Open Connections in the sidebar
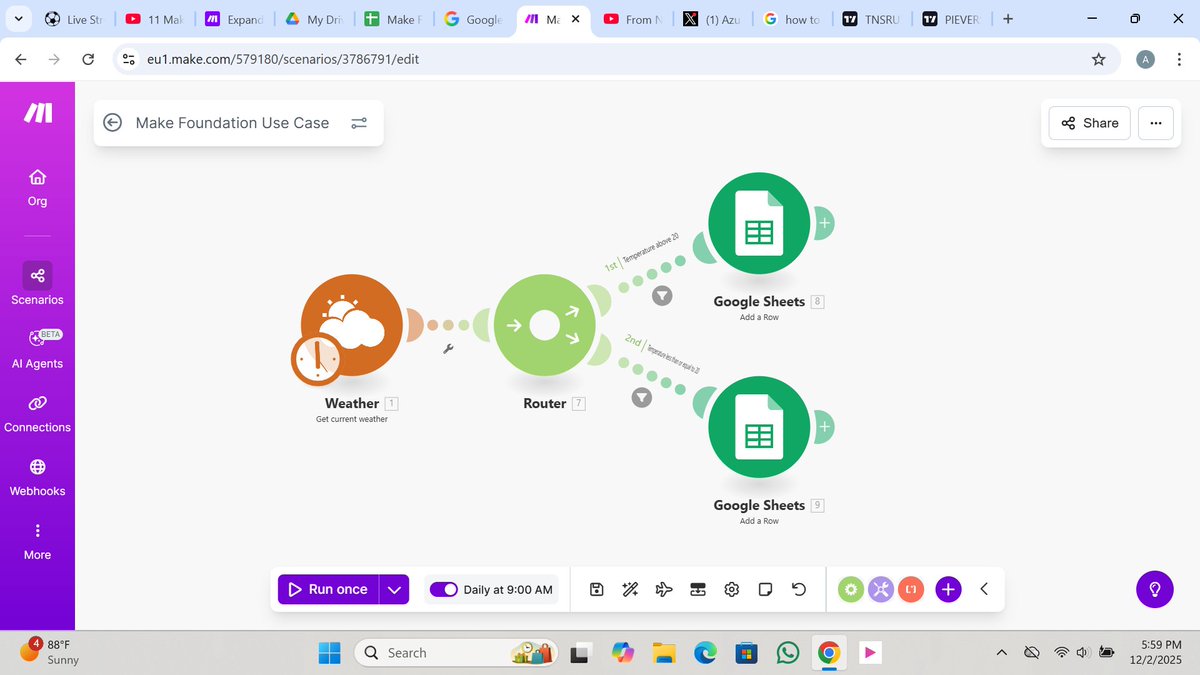Screen dimensions: 1200x675 point(37,413)
